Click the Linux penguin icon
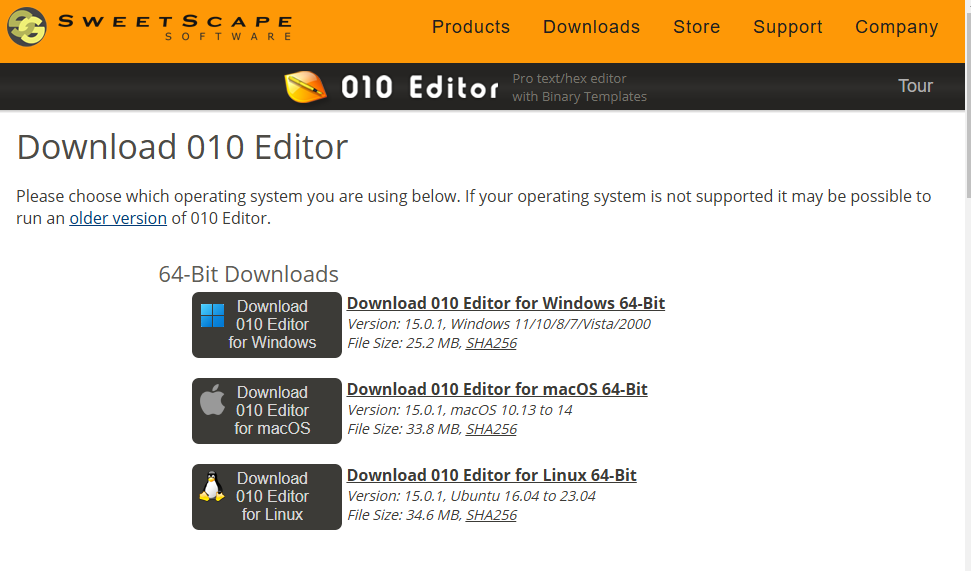The height and width of the screenshot is (571, 971). point(212,486)
